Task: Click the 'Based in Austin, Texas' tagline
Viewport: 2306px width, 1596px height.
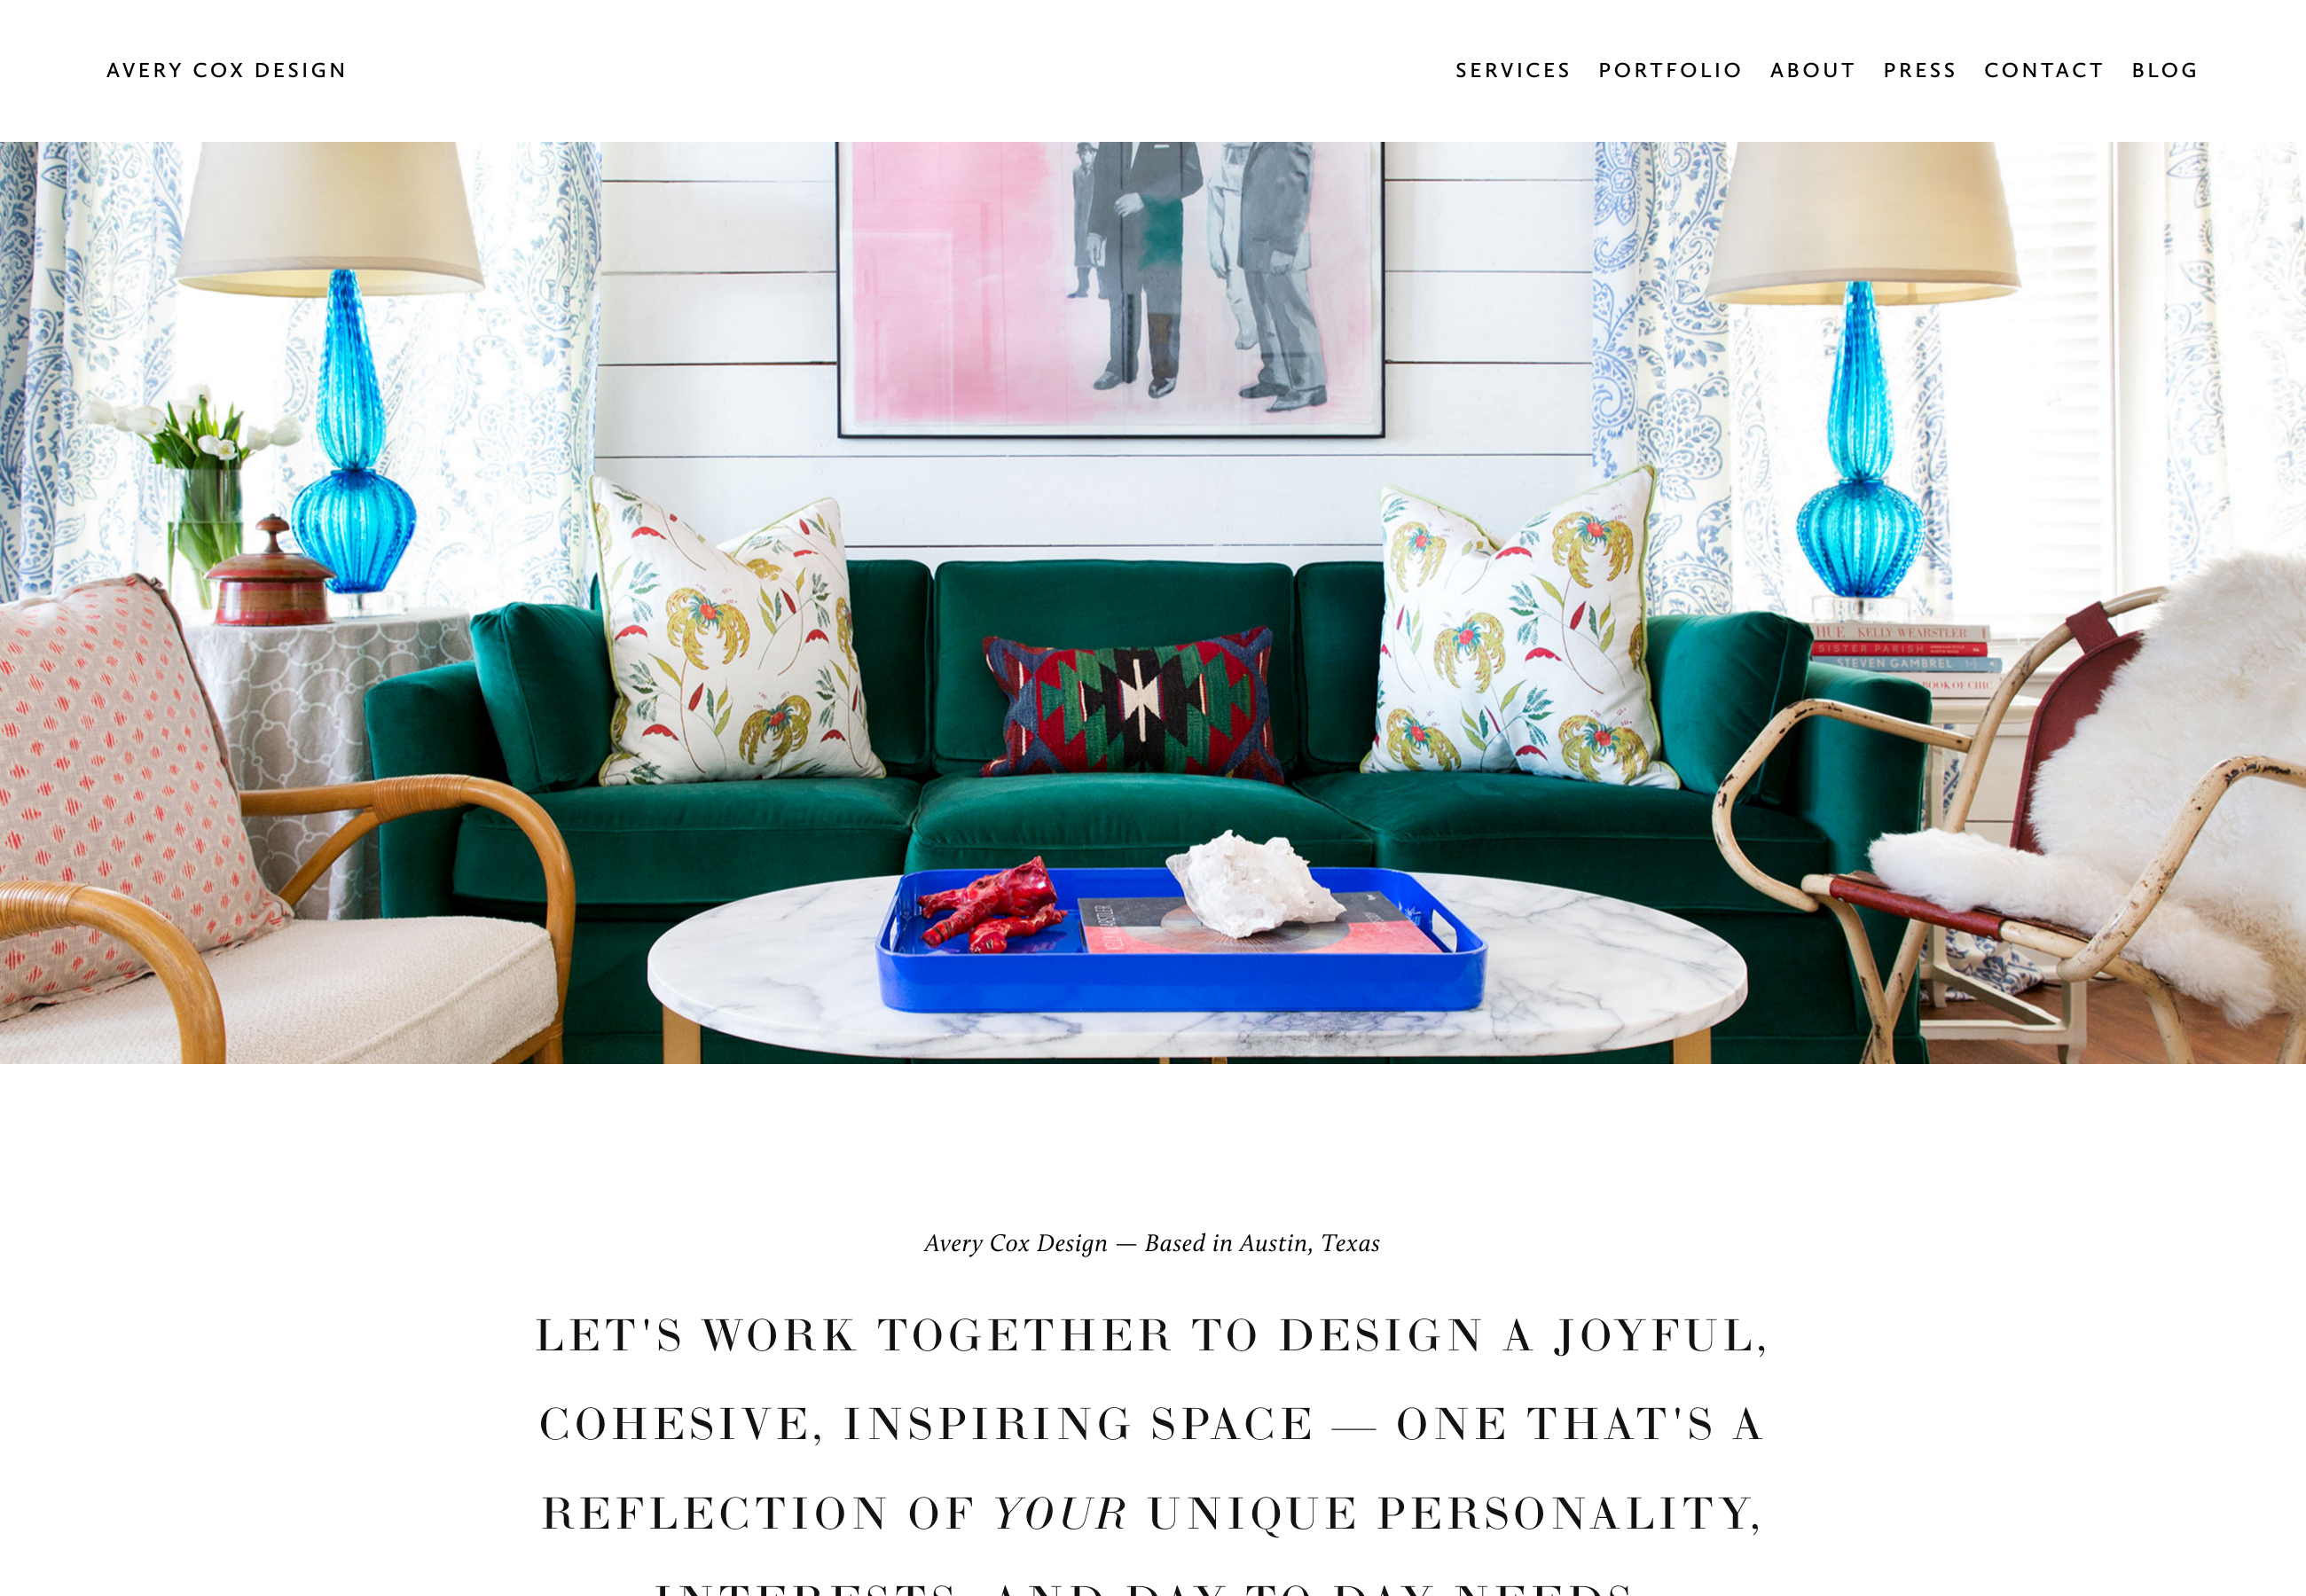Action: point(1152,1243)
